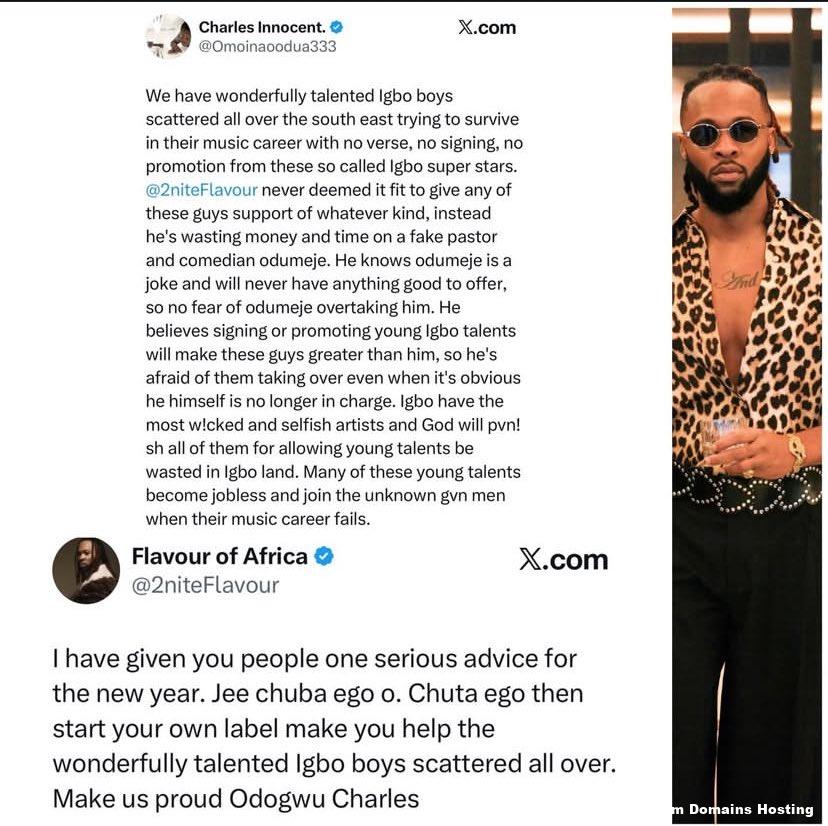Screen dimensions: 828x826
Task: Click the X.com logo beside Flavour of Africa
Action: click(x=563, y=560)
